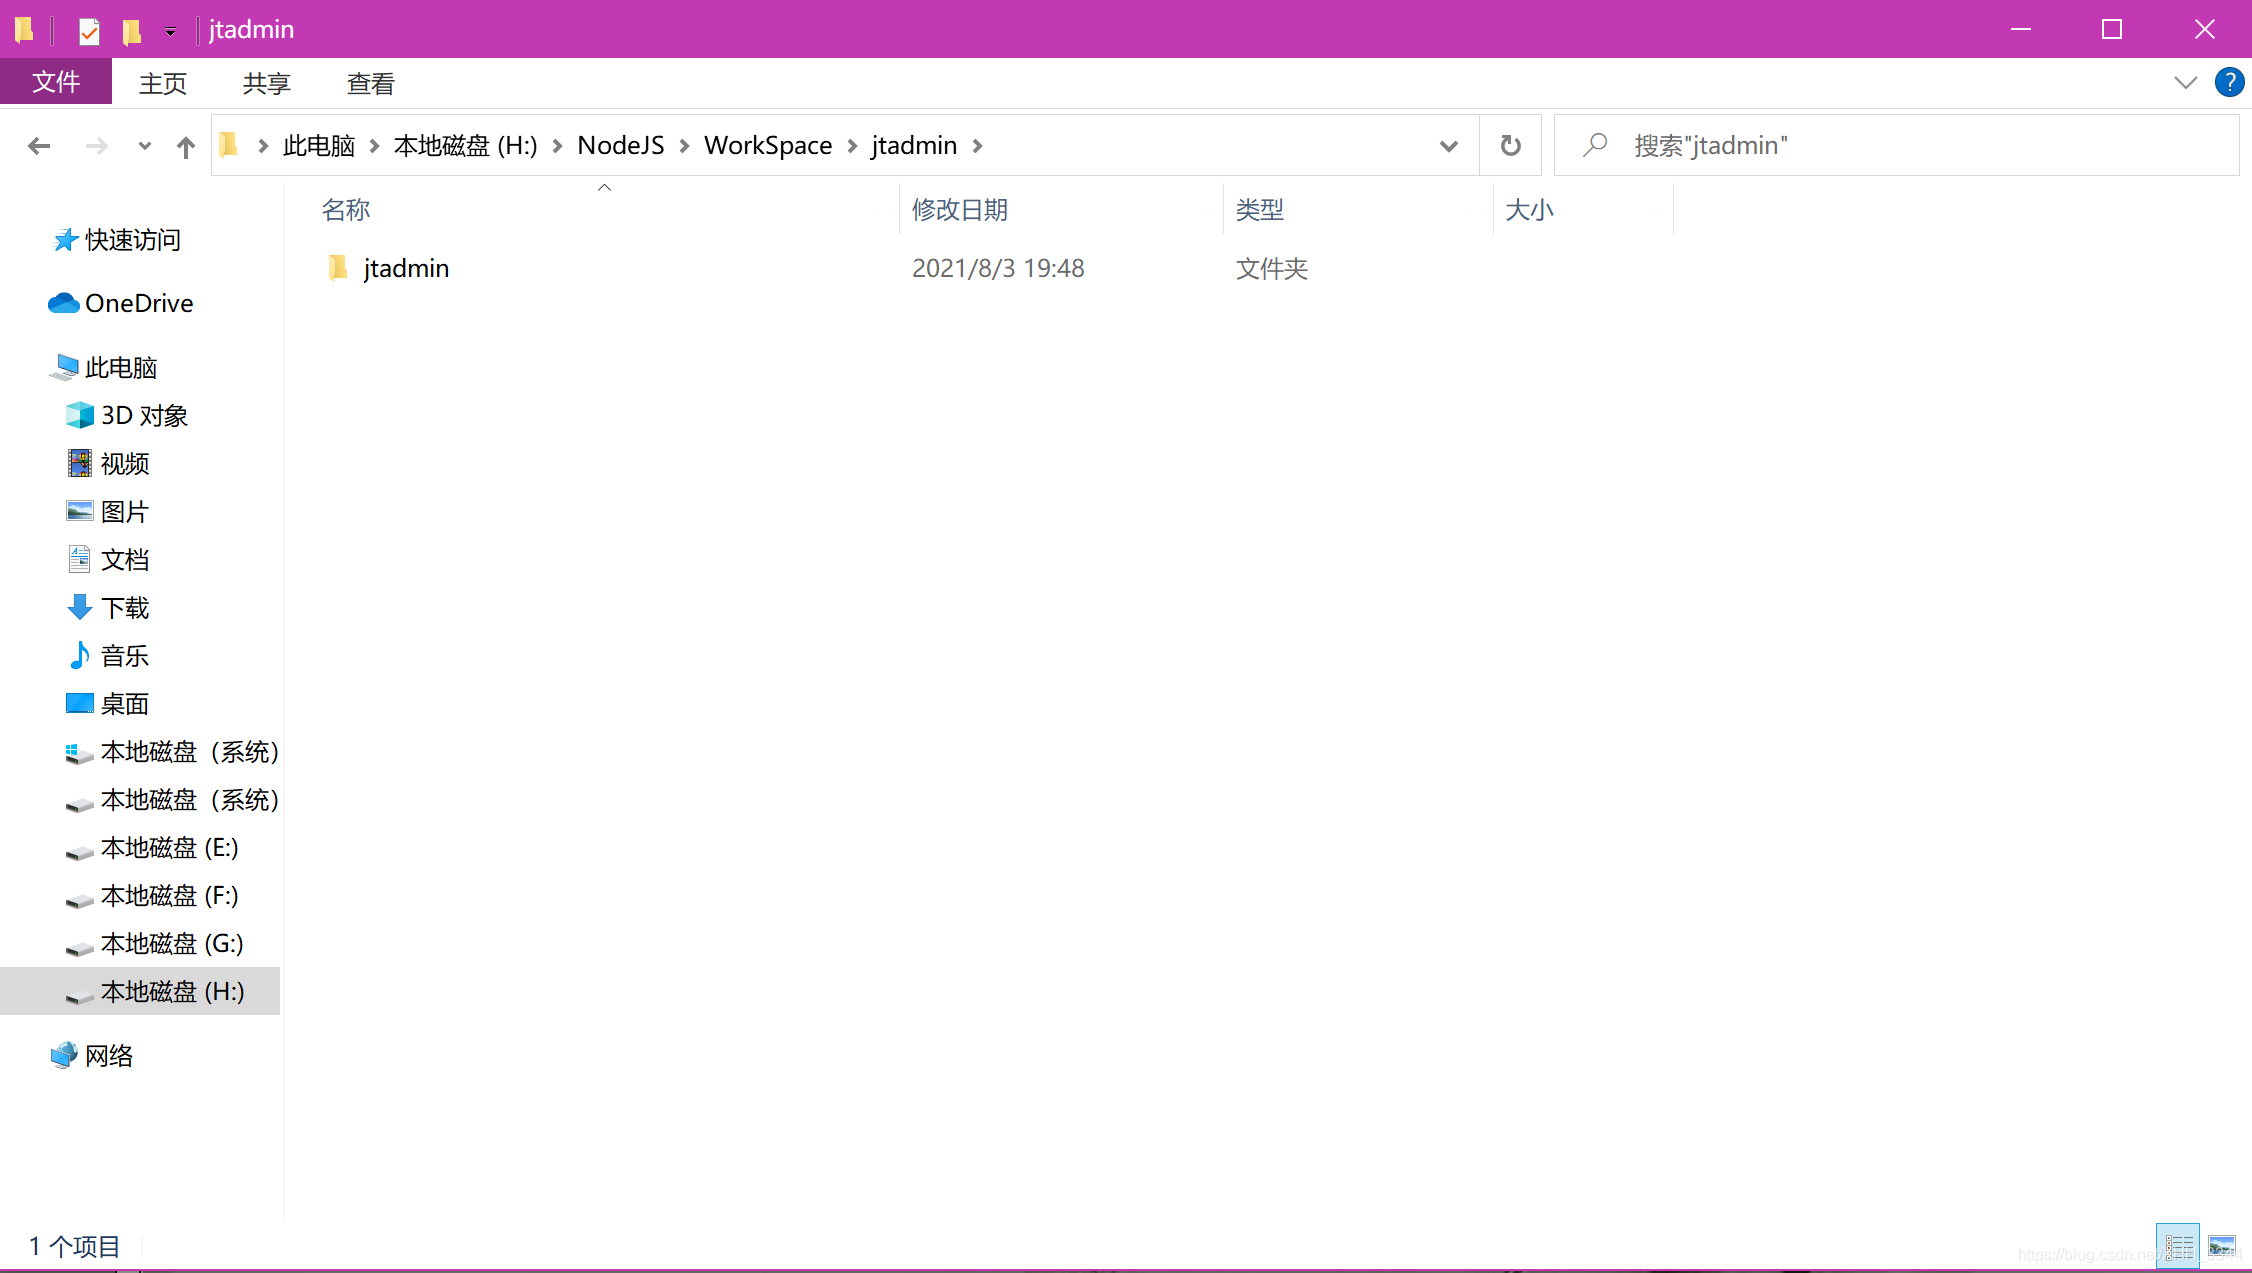Select the jtadmin folder in the file list
The image size is (2252, 1273).
click(x=406, y=267)
